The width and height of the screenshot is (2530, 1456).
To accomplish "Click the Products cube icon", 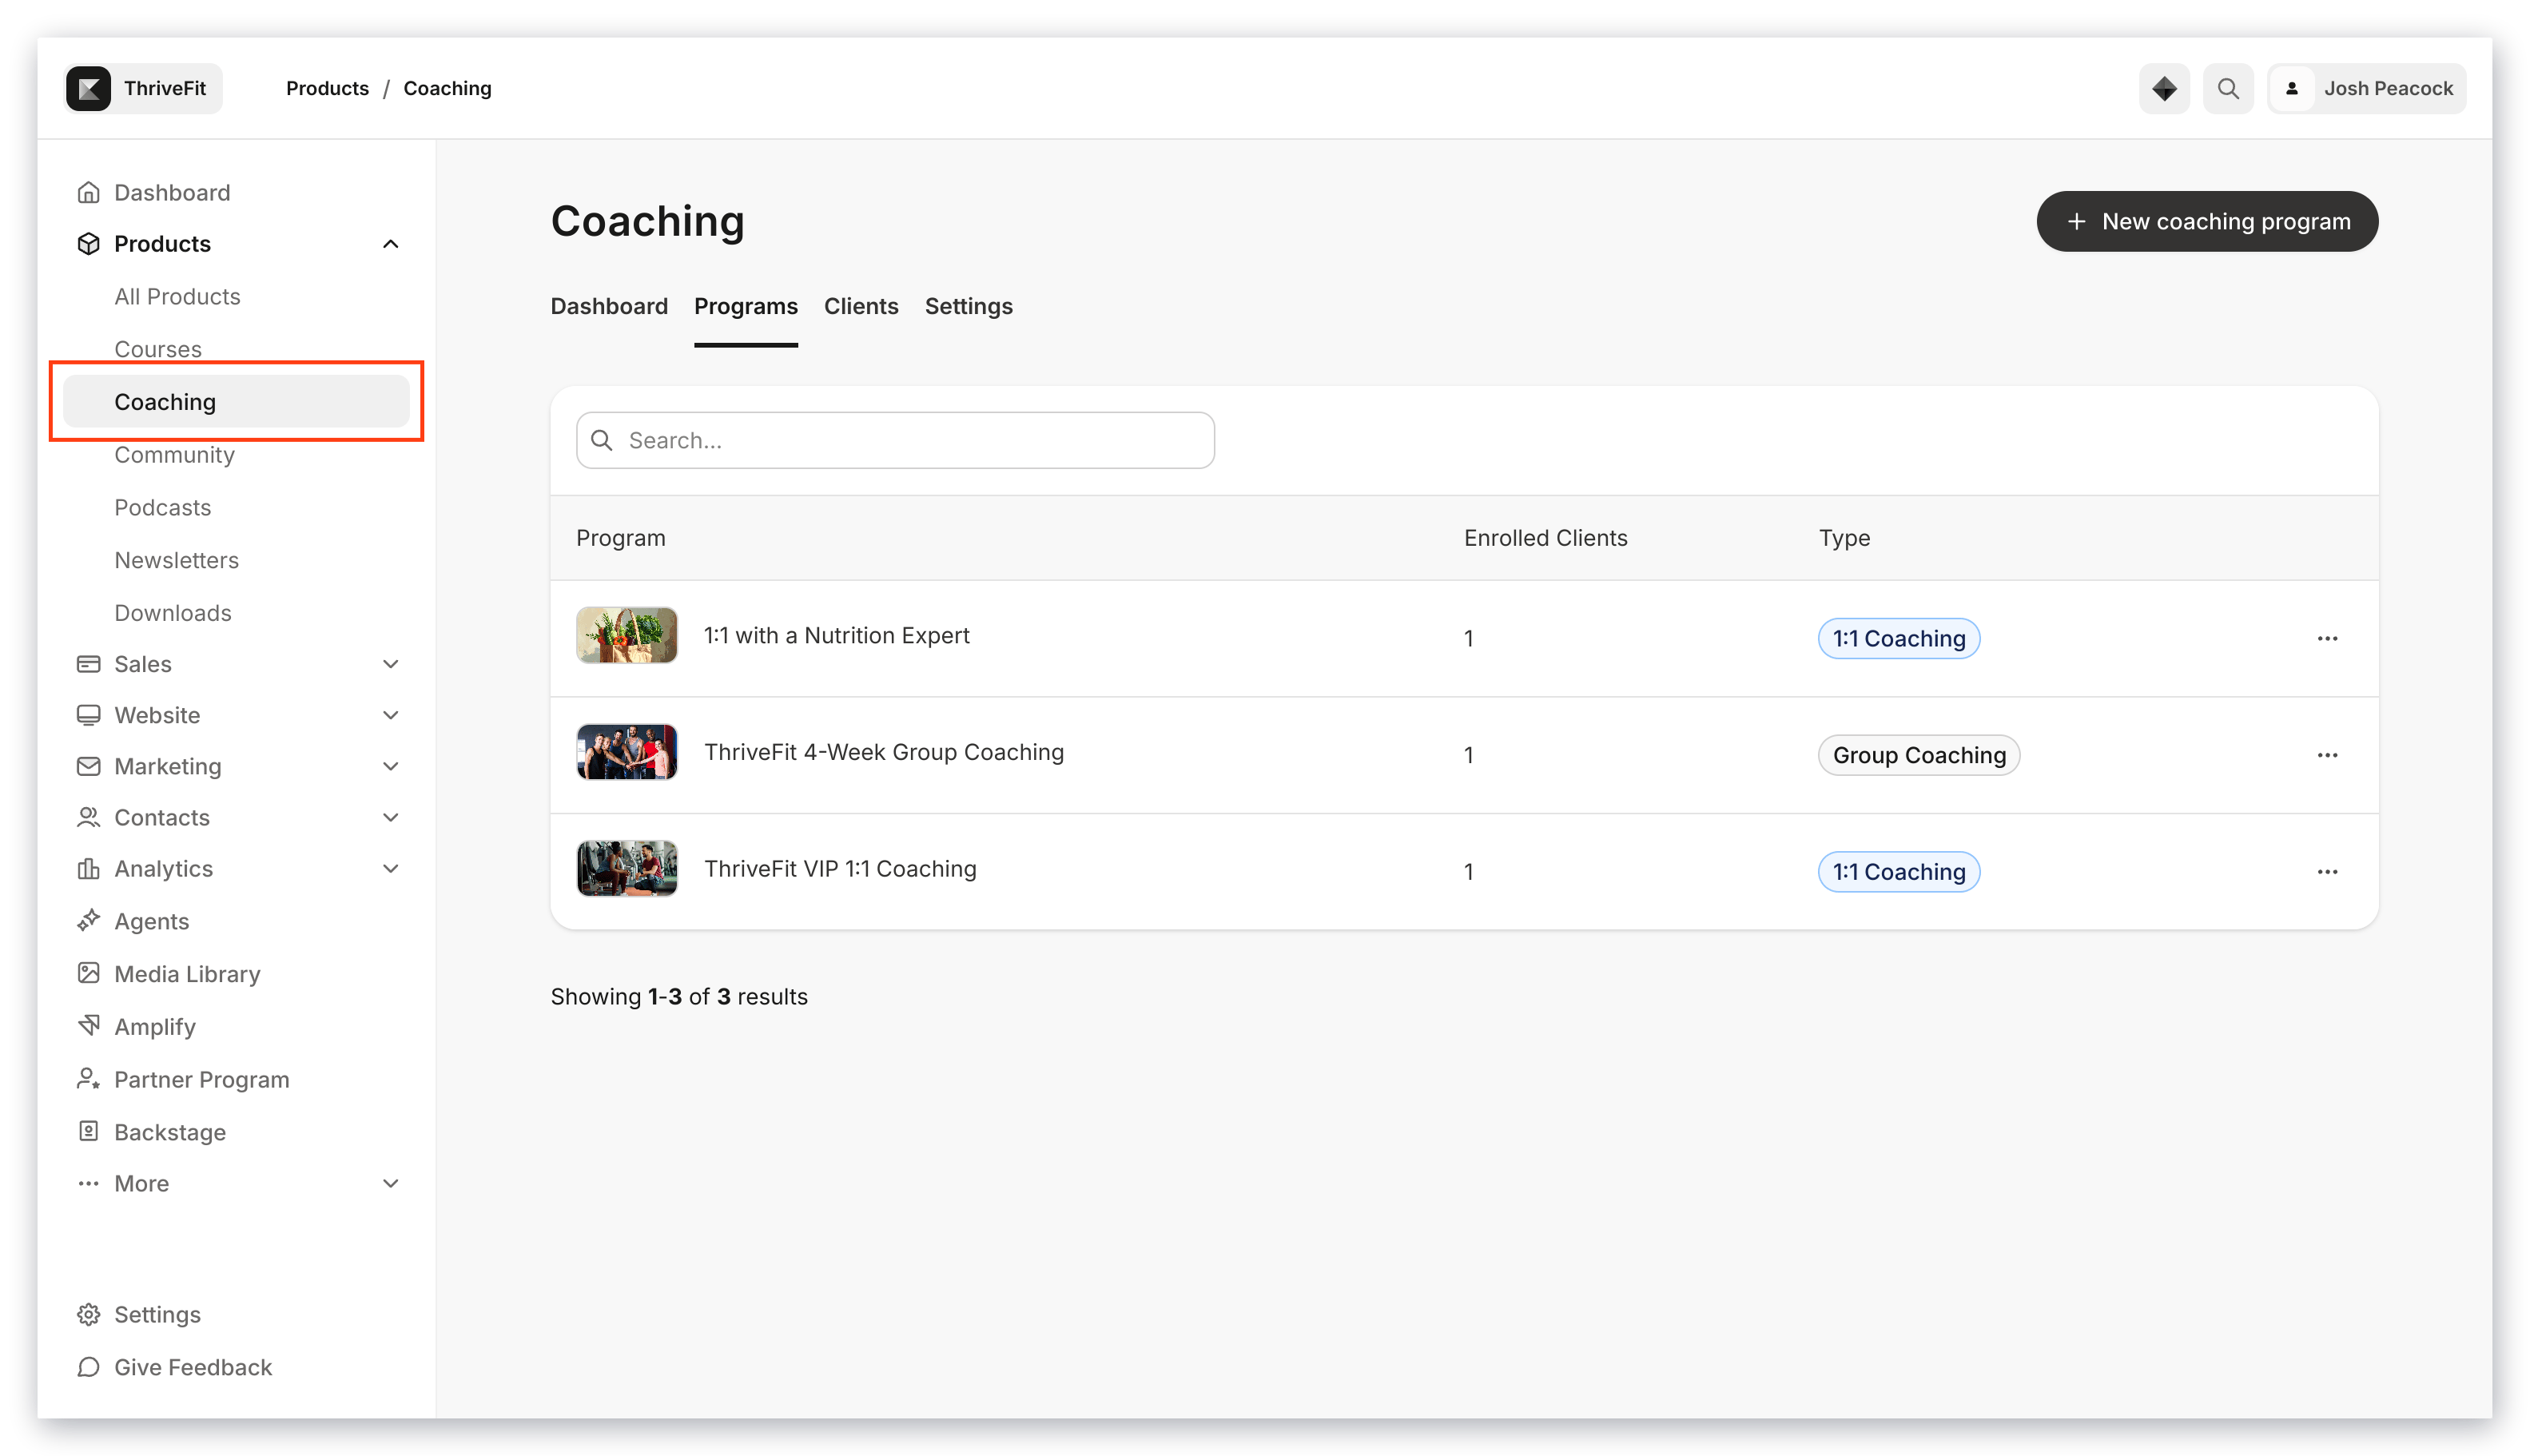I will tap(88, 243).
